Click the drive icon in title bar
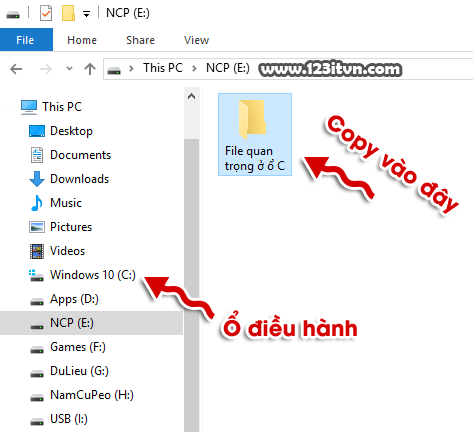 point(13,14)
